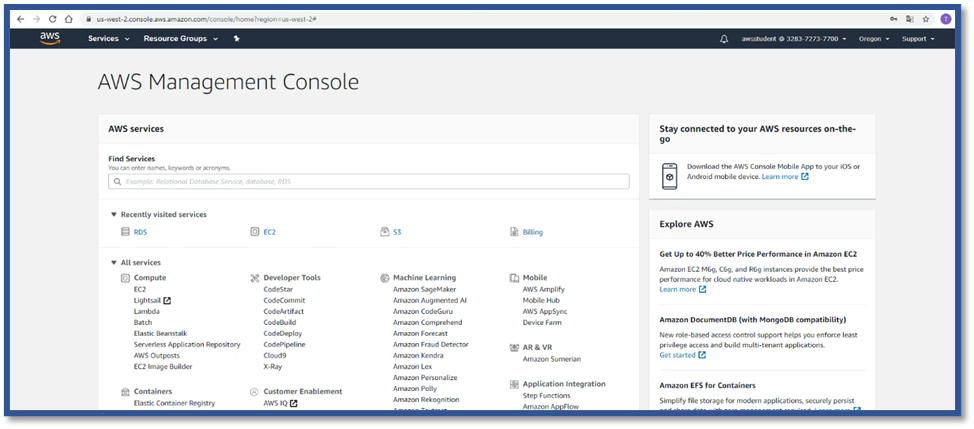The height and width of the screenshot is (429, 974).
Task: Open Cloud9 service
Action: [x=275, y=356]
